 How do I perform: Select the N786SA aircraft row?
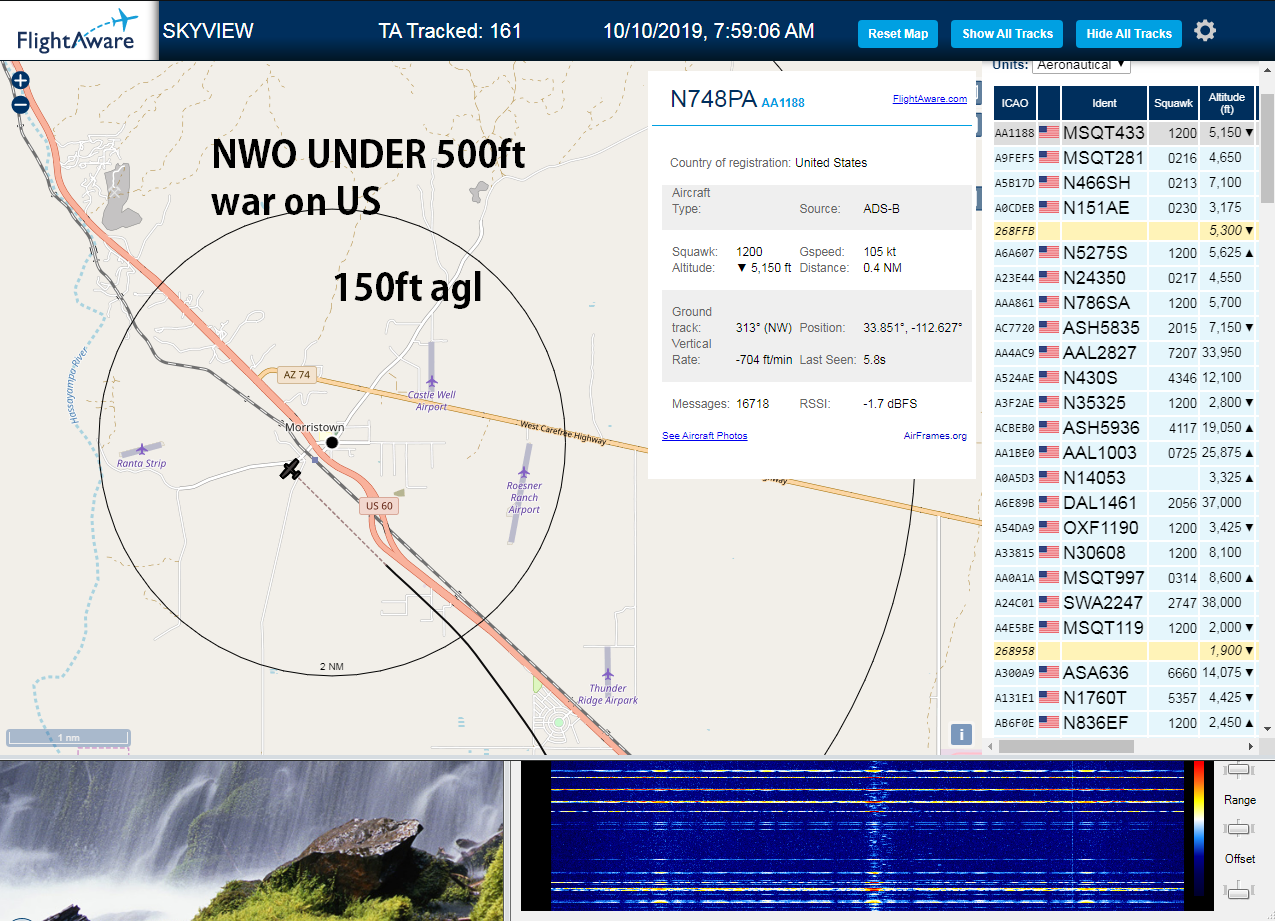click(x=1125, y=302)
